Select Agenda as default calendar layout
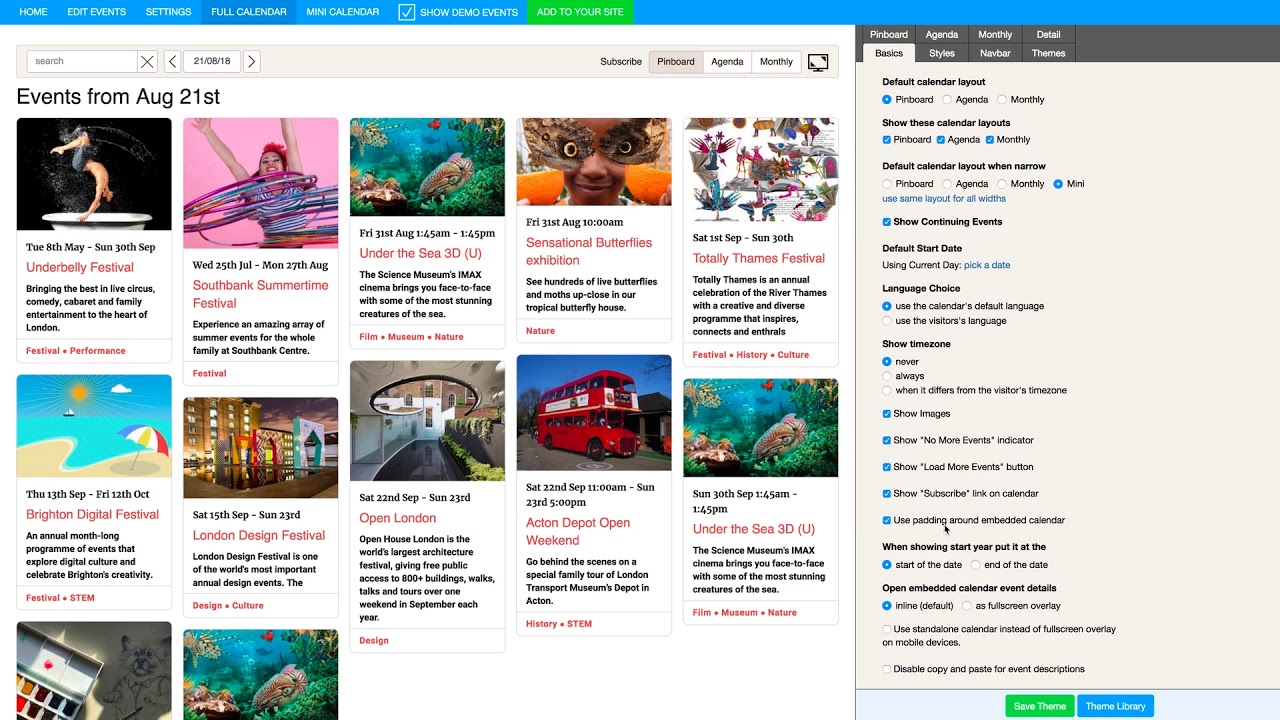 click(947, 100)
